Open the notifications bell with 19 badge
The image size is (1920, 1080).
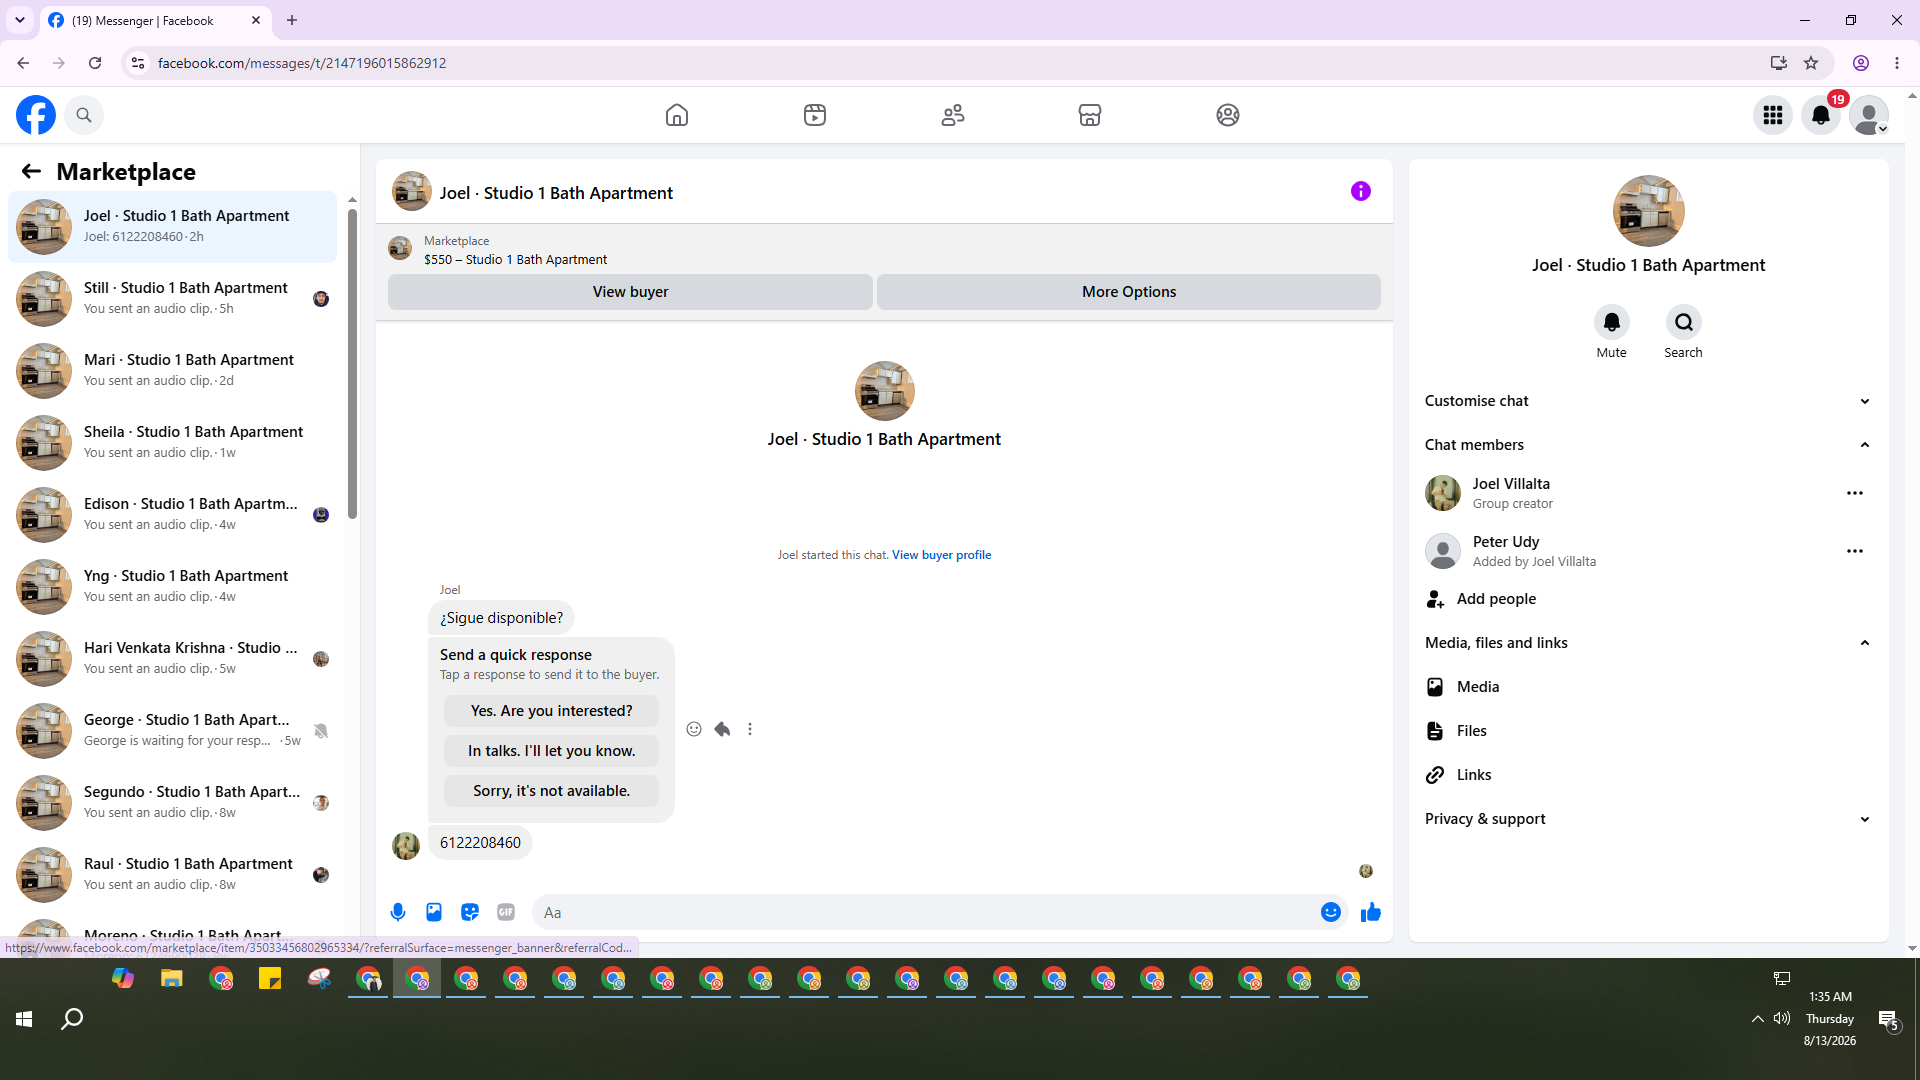pyautogui.click(x=1821, y=115)
